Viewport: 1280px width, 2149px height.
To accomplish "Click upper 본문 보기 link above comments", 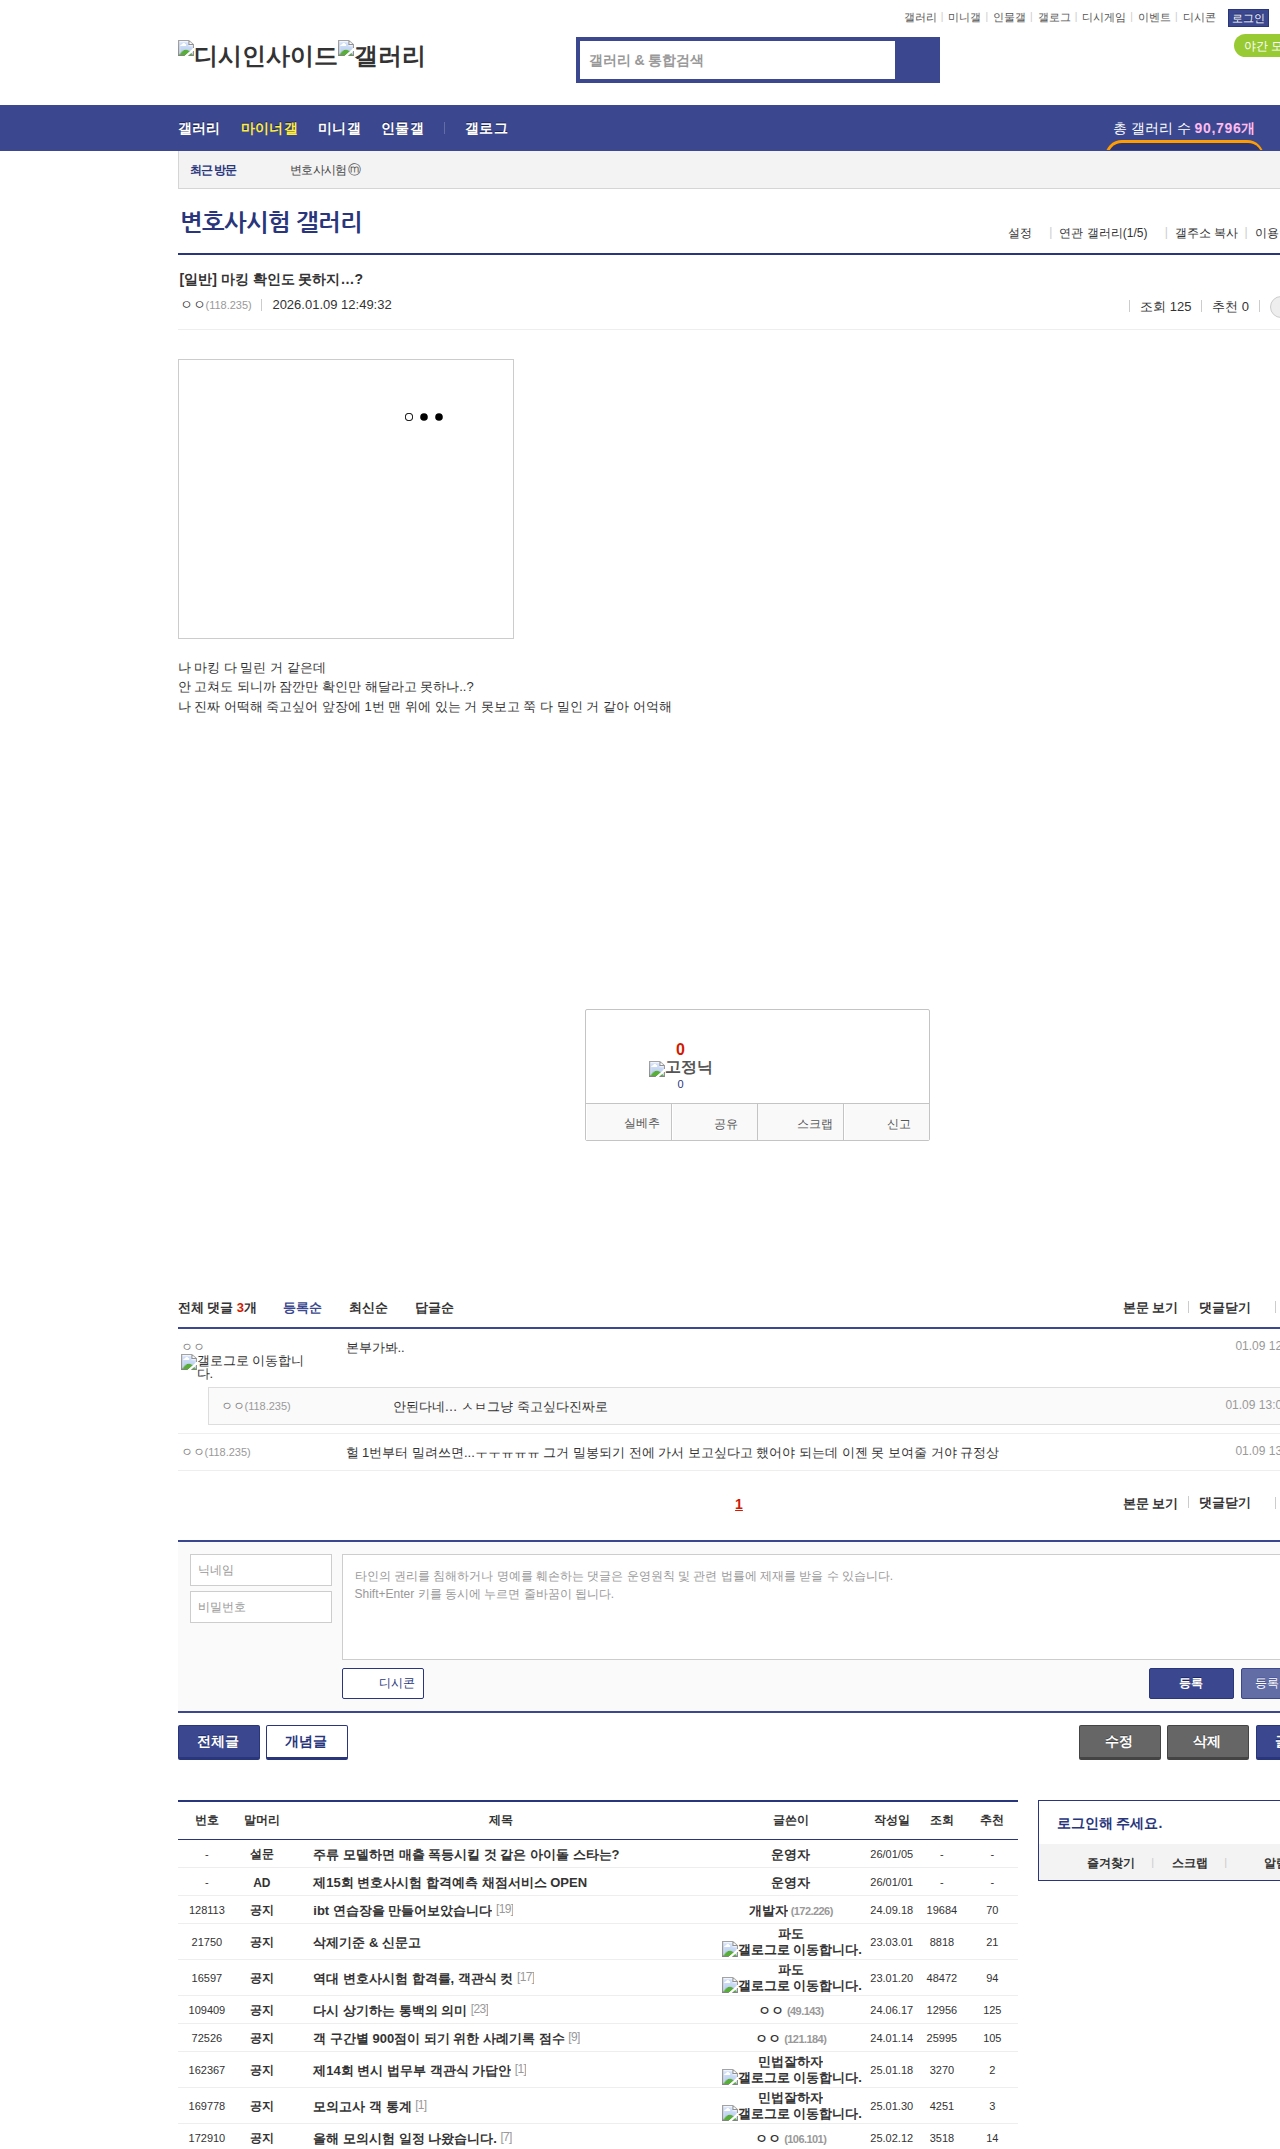I will pyautogui.click(x=1150, y=1308).
